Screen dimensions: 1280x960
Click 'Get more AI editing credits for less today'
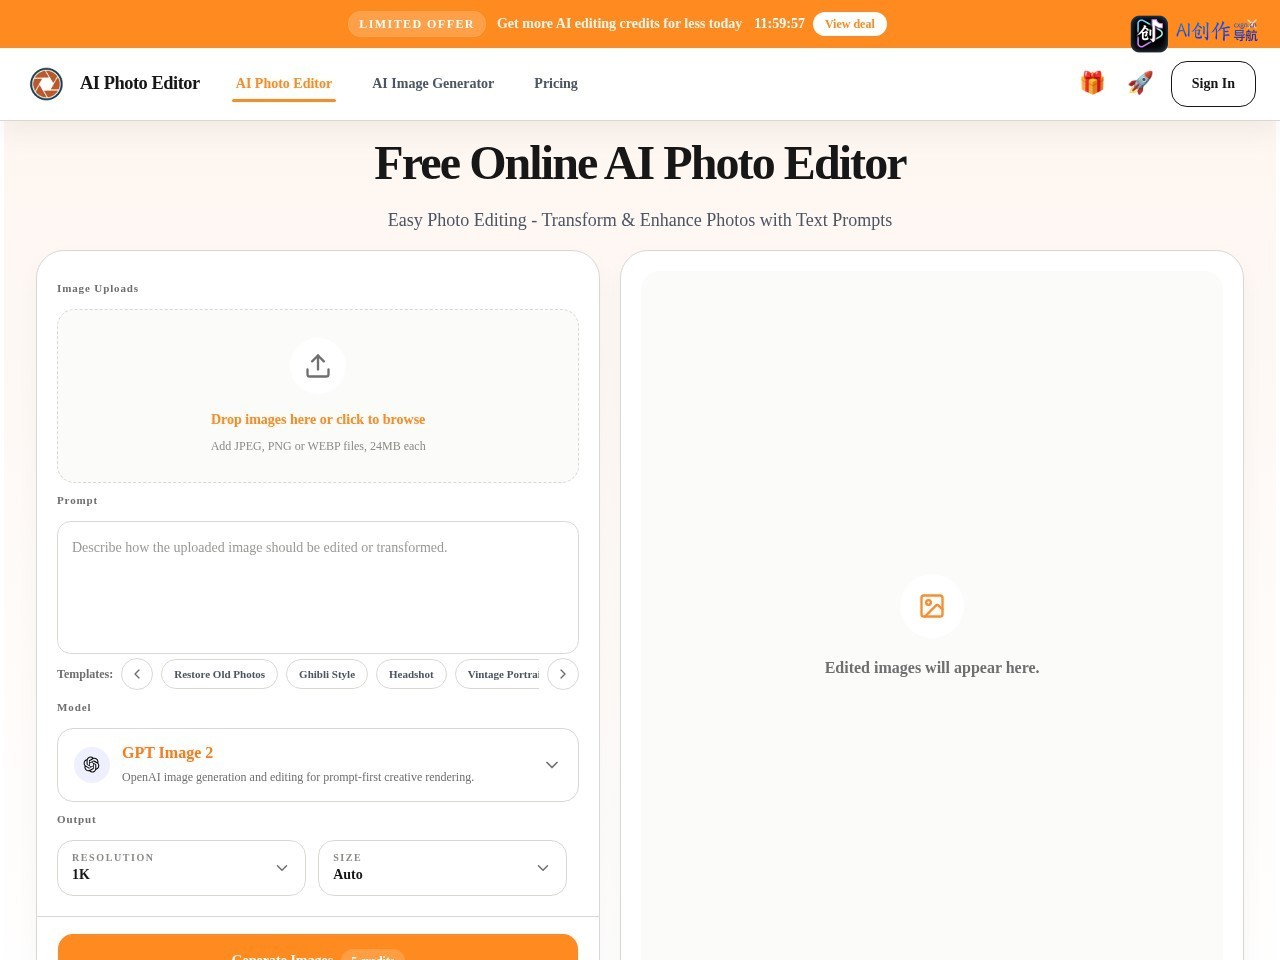(x=619, y=24)
